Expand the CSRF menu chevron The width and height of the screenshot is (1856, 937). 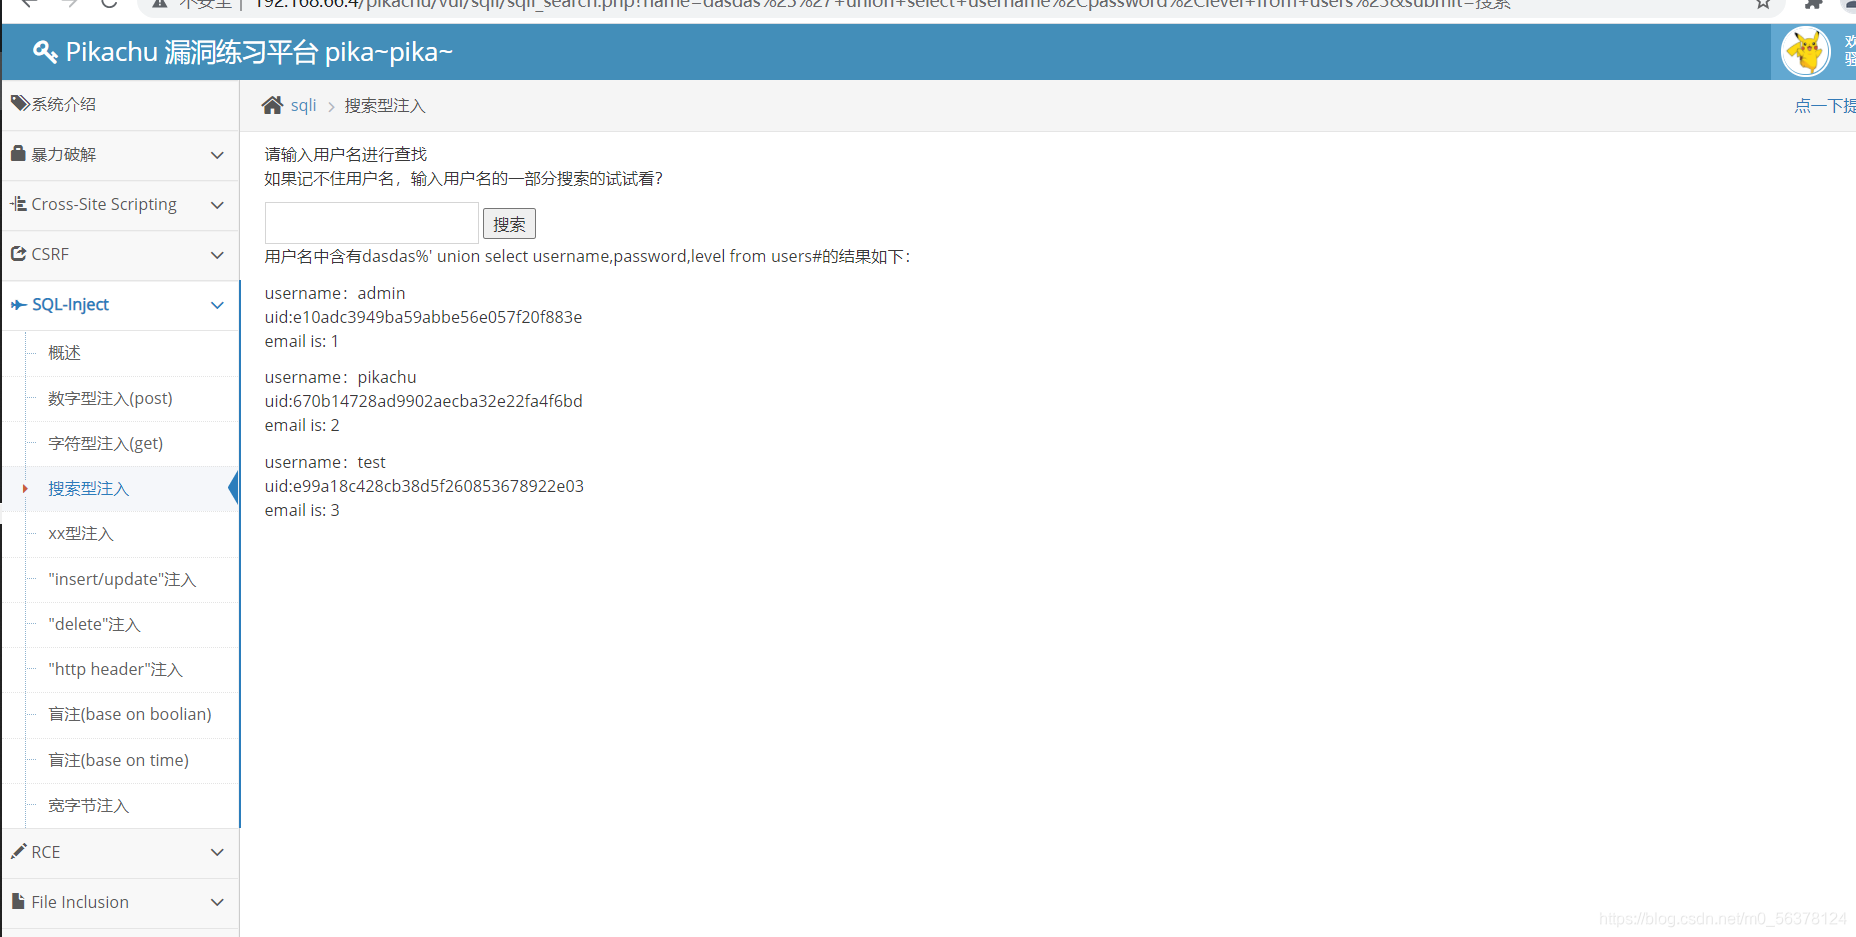pos(217,255)
